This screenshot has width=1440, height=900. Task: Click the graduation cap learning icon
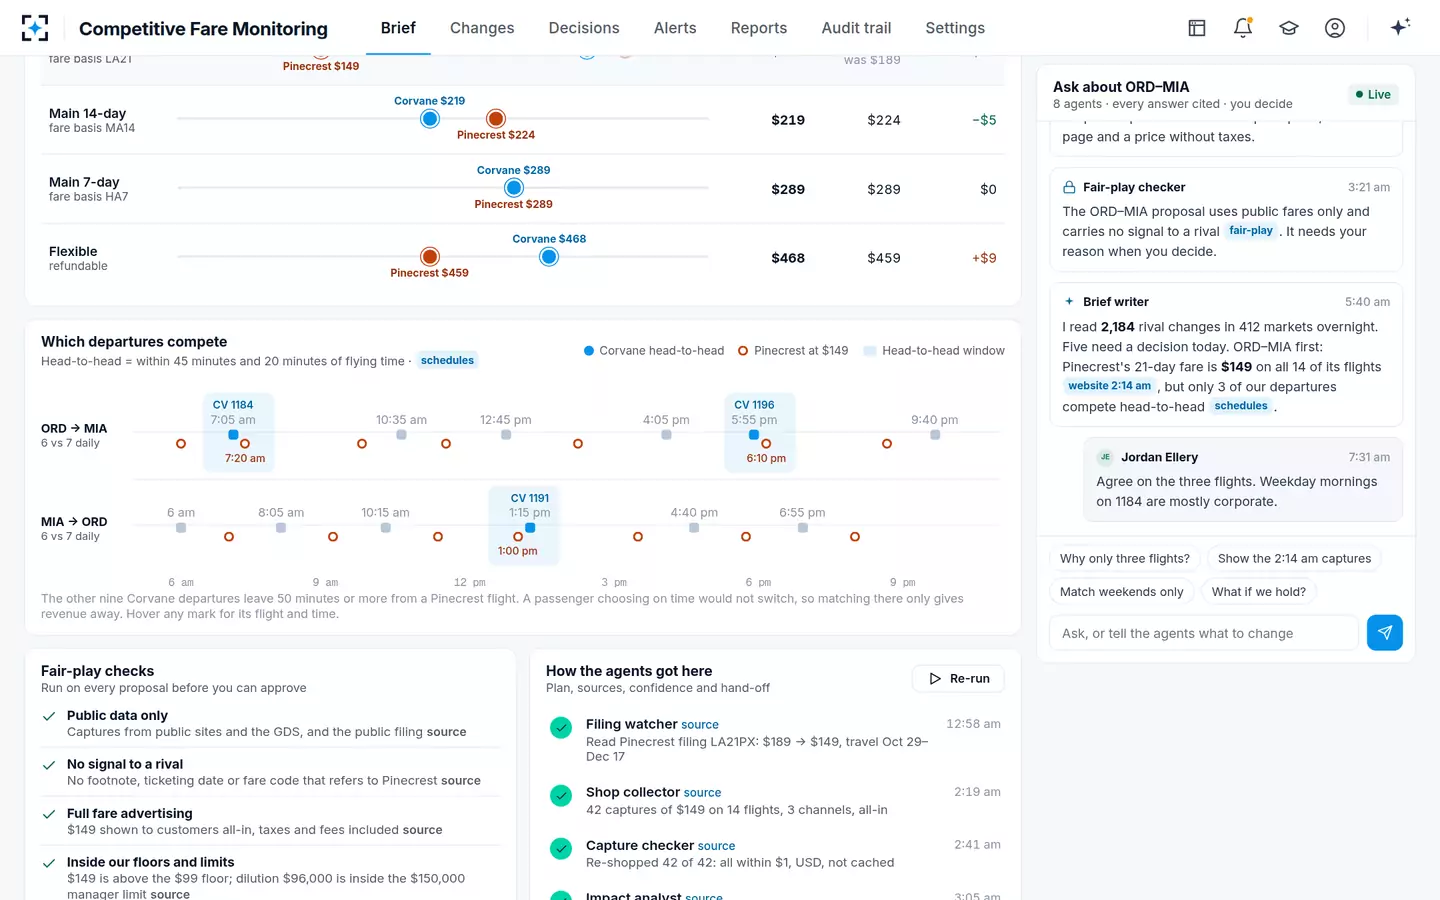click(x=1289, y=28)
